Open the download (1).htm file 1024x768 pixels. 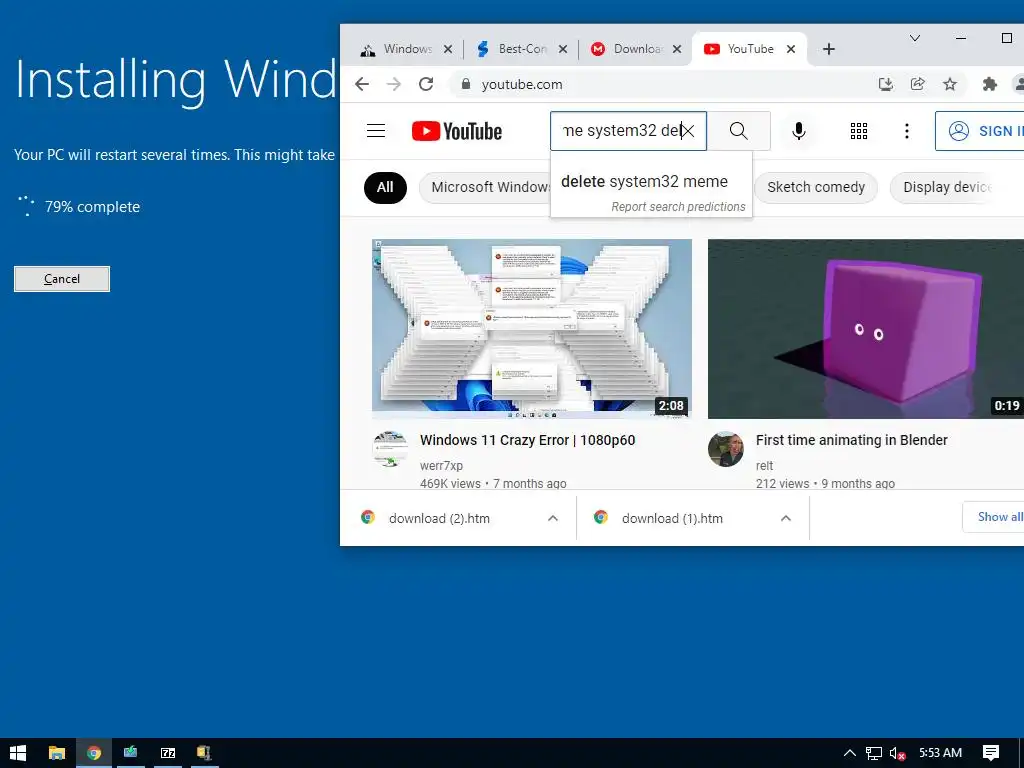tap(672, 519)
